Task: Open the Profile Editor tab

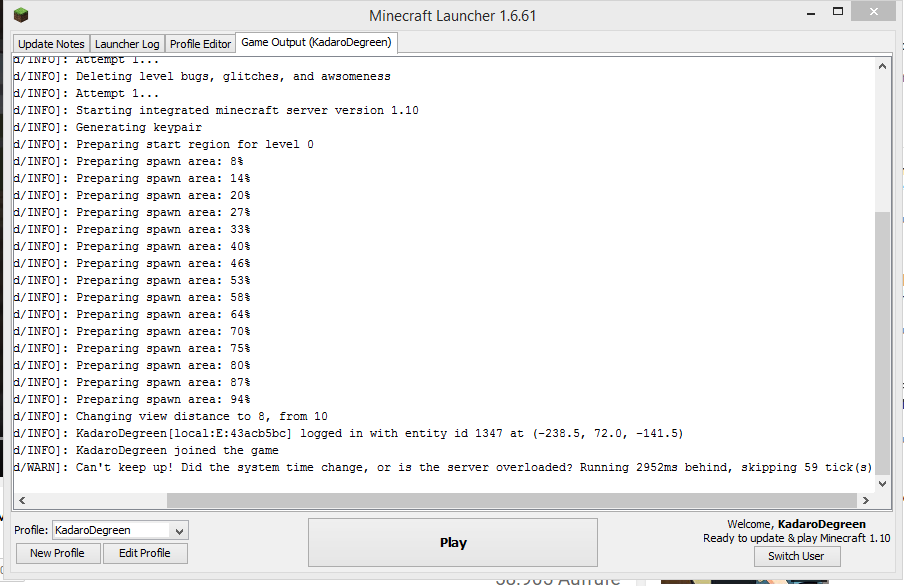Action: (x=200, y=44)
